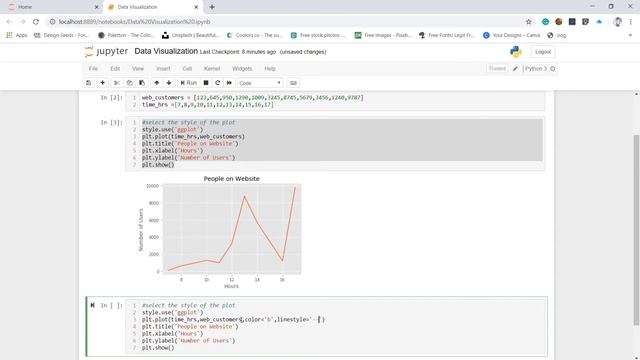Open the Unsplash bookmark
The width and height of the screenshot is (640, 360).
click(191, 36)
